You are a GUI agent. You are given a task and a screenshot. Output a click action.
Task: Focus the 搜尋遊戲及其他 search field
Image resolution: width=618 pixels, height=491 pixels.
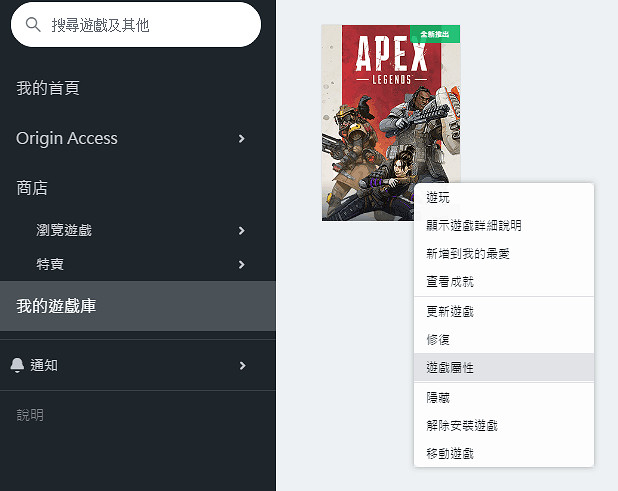136,25
